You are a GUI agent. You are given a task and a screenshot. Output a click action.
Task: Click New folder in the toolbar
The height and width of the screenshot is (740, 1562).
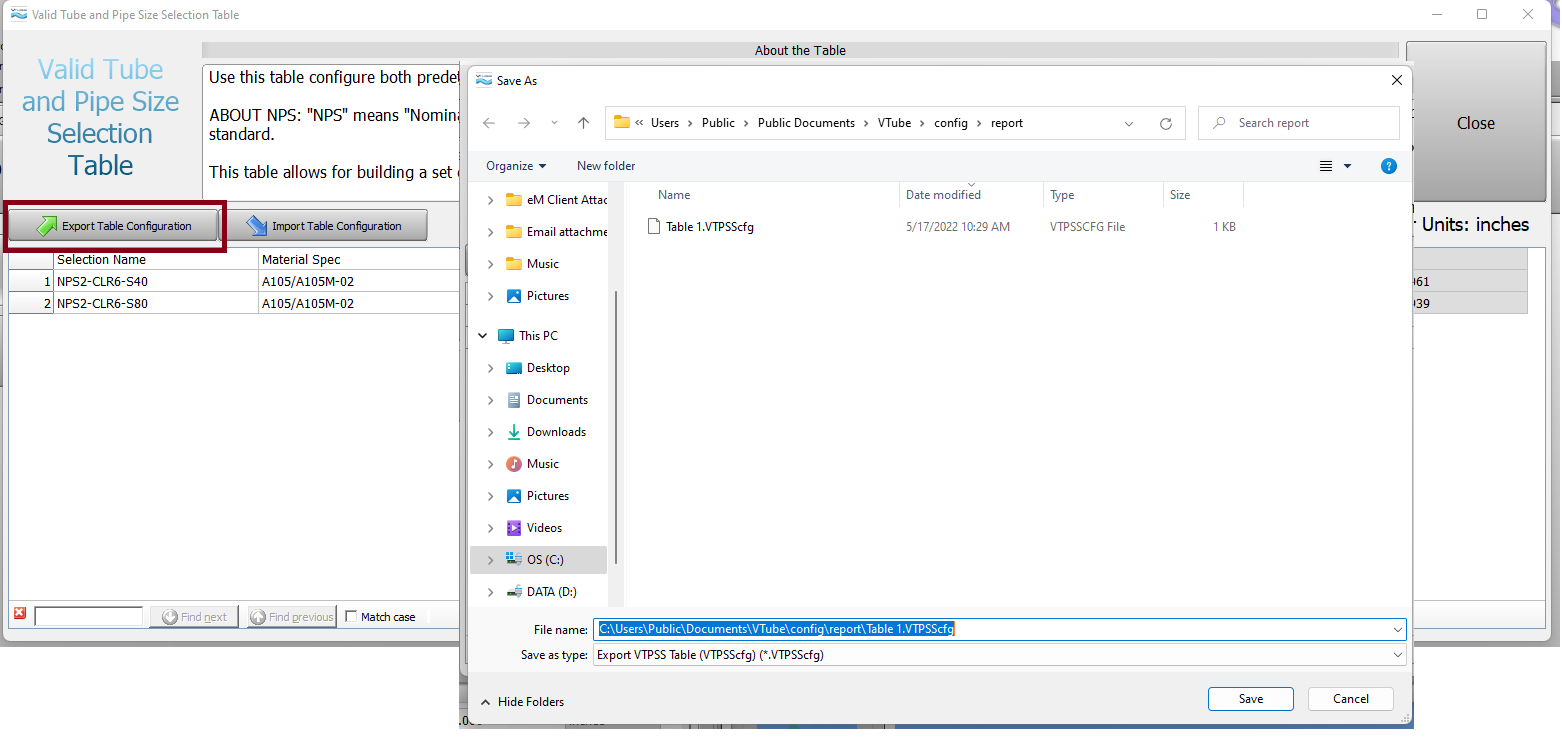pyautogui.click(x=606, y=166)
